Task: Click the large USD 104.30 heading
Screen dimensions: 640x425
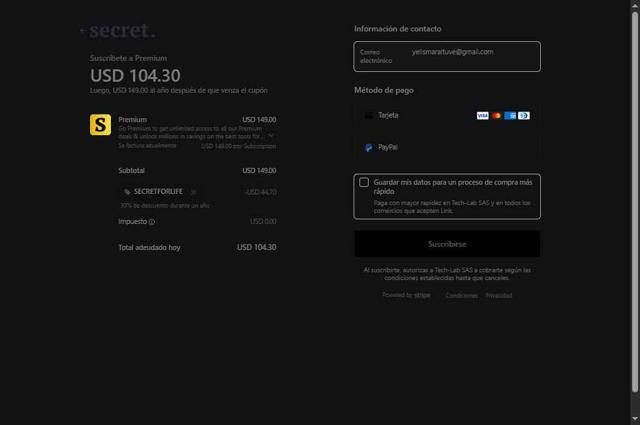Action: pos(135,76)
